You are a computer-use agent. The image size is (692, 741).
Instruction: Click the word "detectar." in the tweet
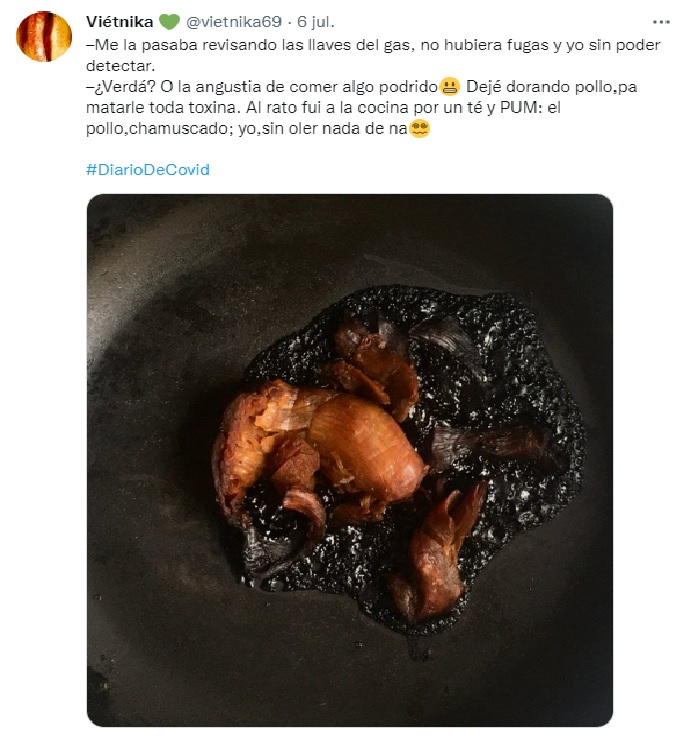116,66
